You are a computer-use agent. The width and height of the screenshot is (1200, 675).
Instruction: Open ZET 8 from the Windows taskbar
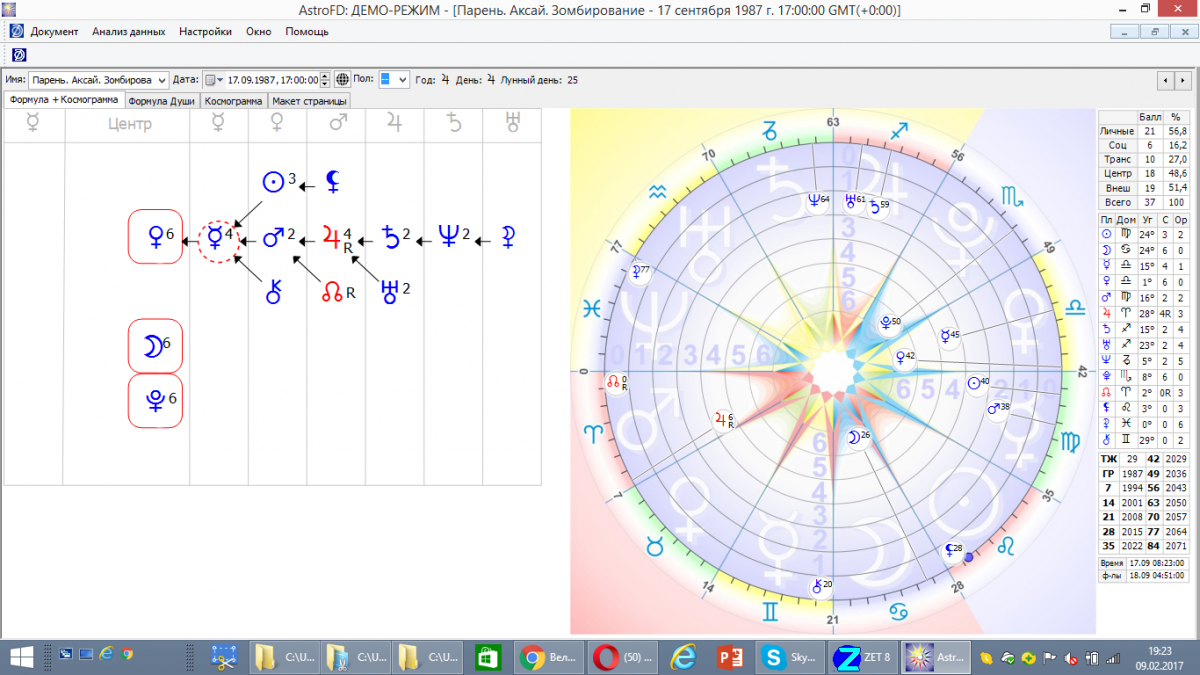(x=862, y=657)
